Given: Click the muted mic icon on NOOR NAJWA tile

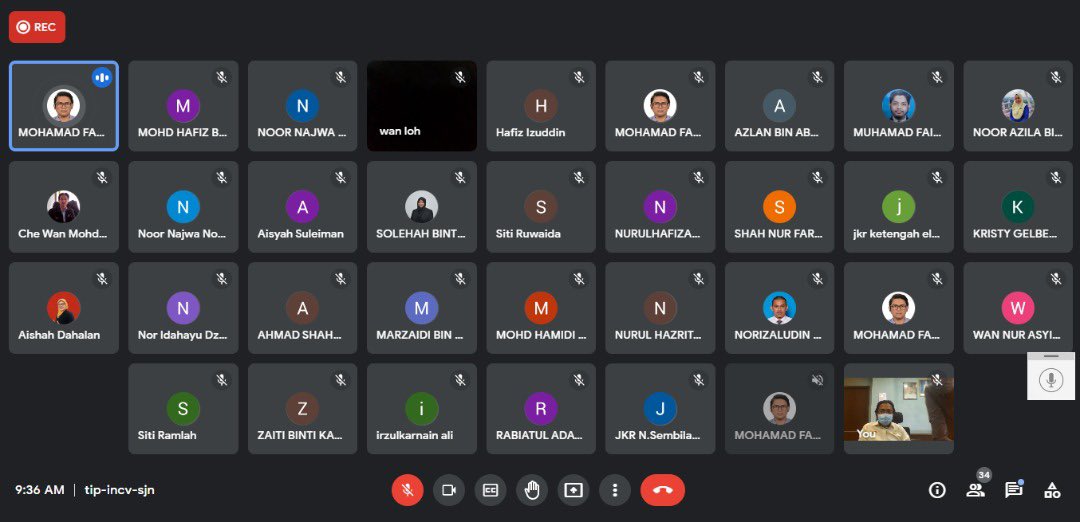Looking at the screenshot, I should click(x=341, y=77).
